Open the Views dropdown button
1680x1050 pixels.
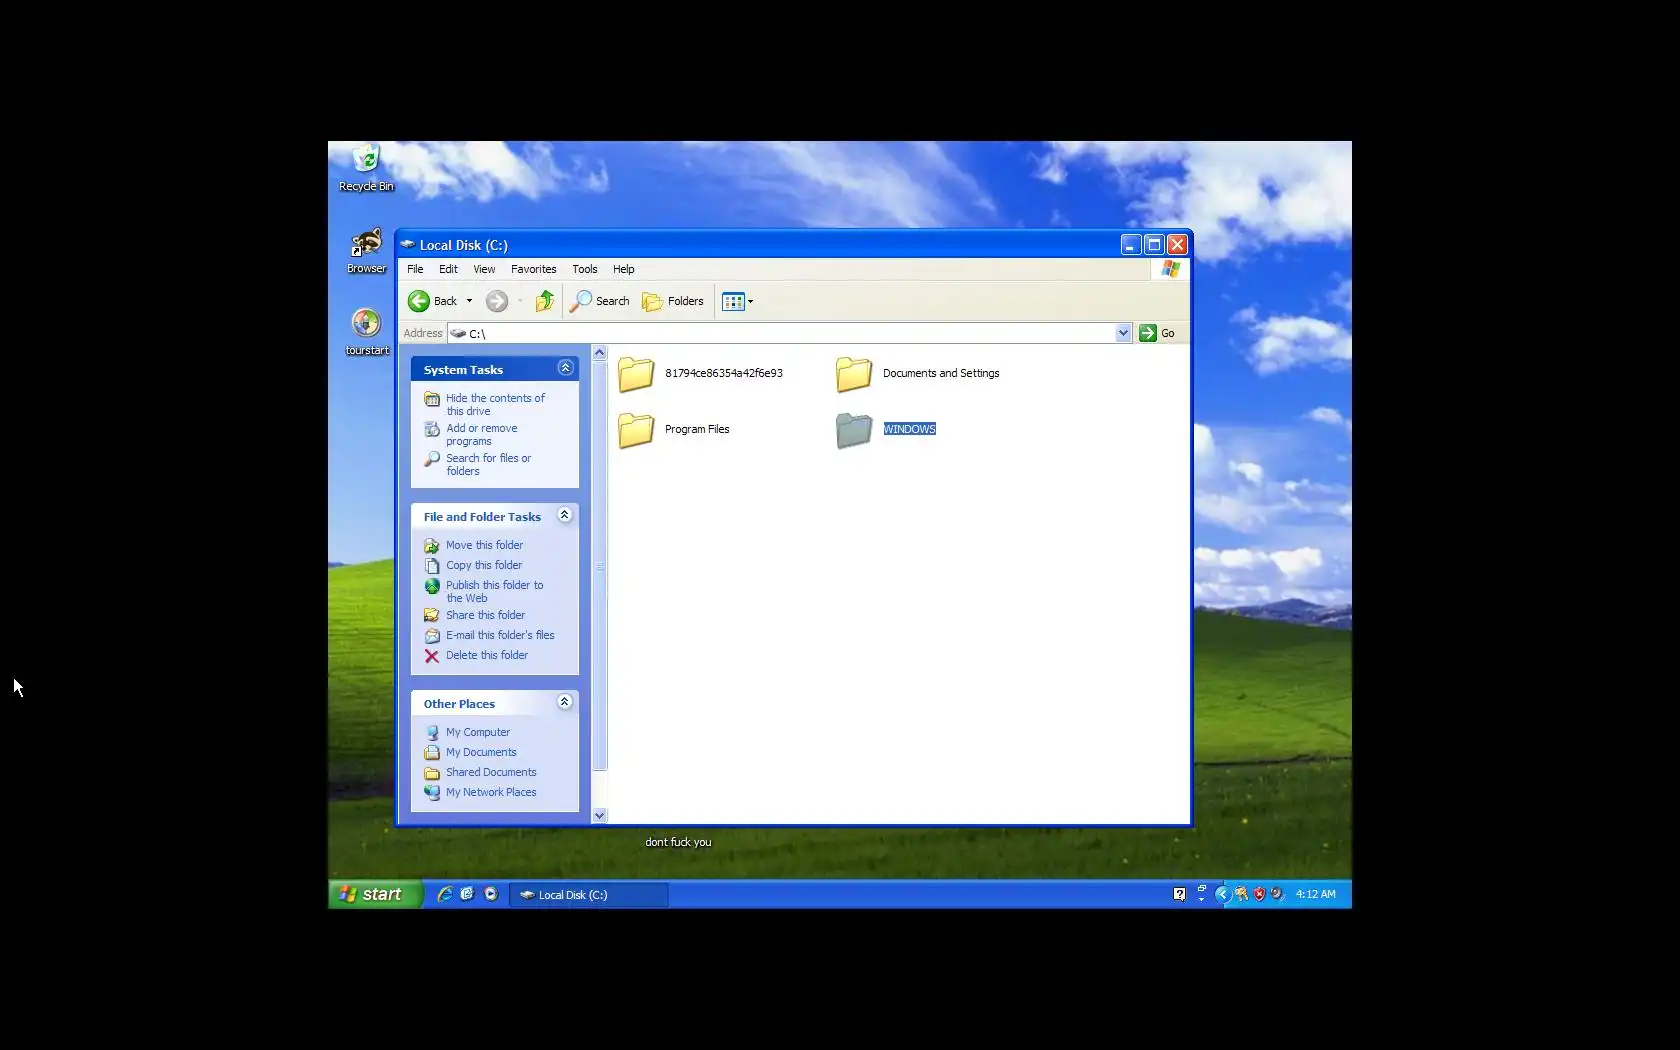tap(738, 301)
